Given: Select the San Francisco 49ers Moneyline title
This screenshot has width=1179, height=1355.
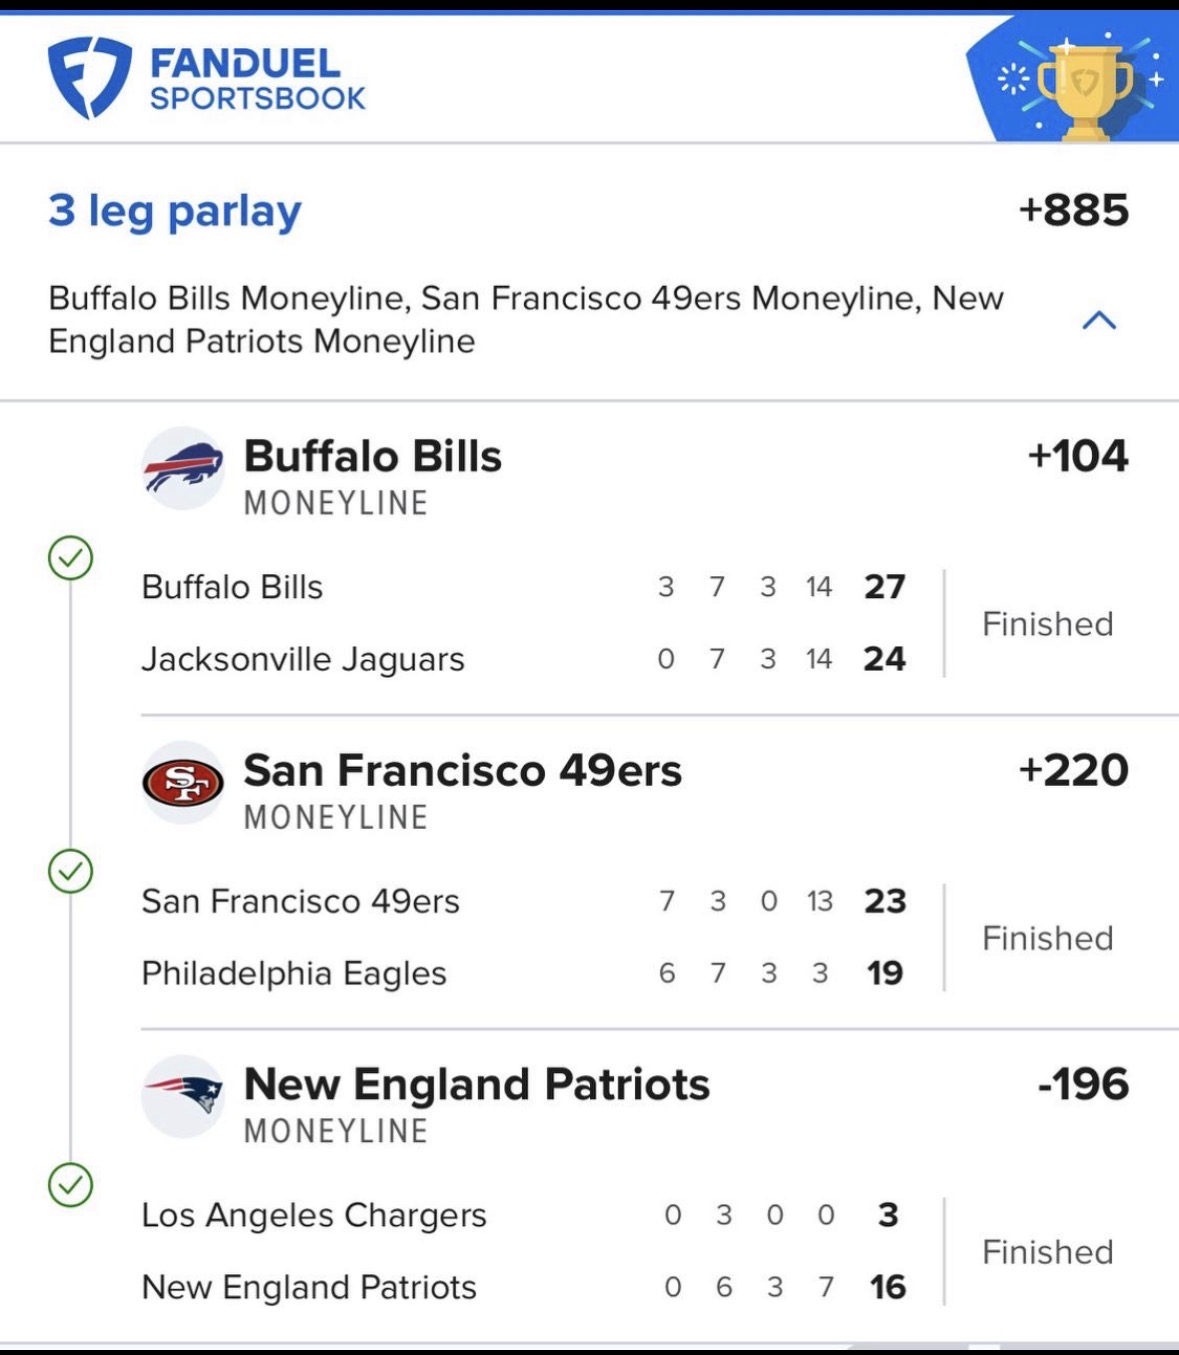Looking at the screenshot, I should click(462, 771).
